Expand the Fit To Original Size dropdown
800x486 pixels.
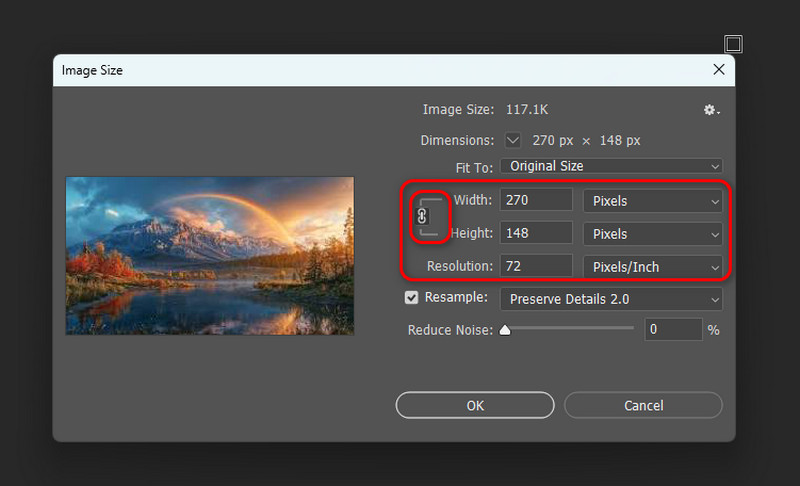point(611,166)
